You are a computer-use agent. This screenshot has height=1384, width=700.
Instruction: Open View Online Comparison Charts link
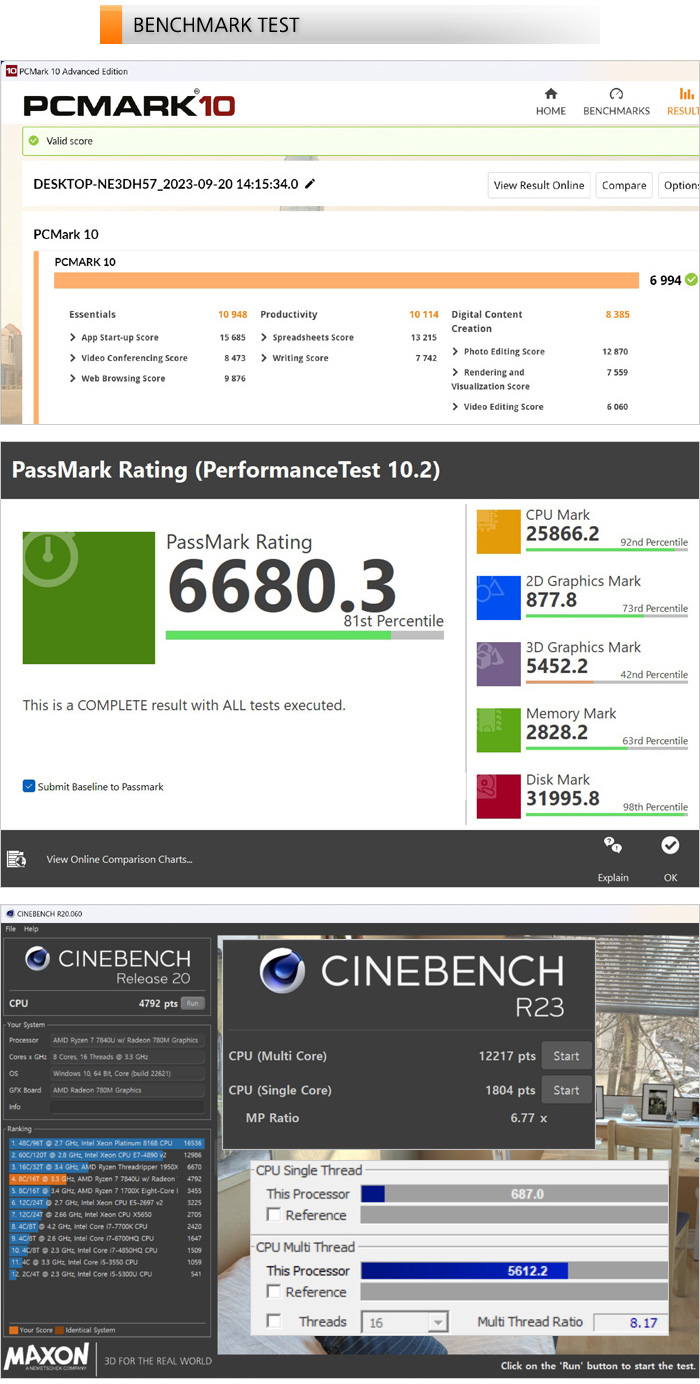coord(119,859)
